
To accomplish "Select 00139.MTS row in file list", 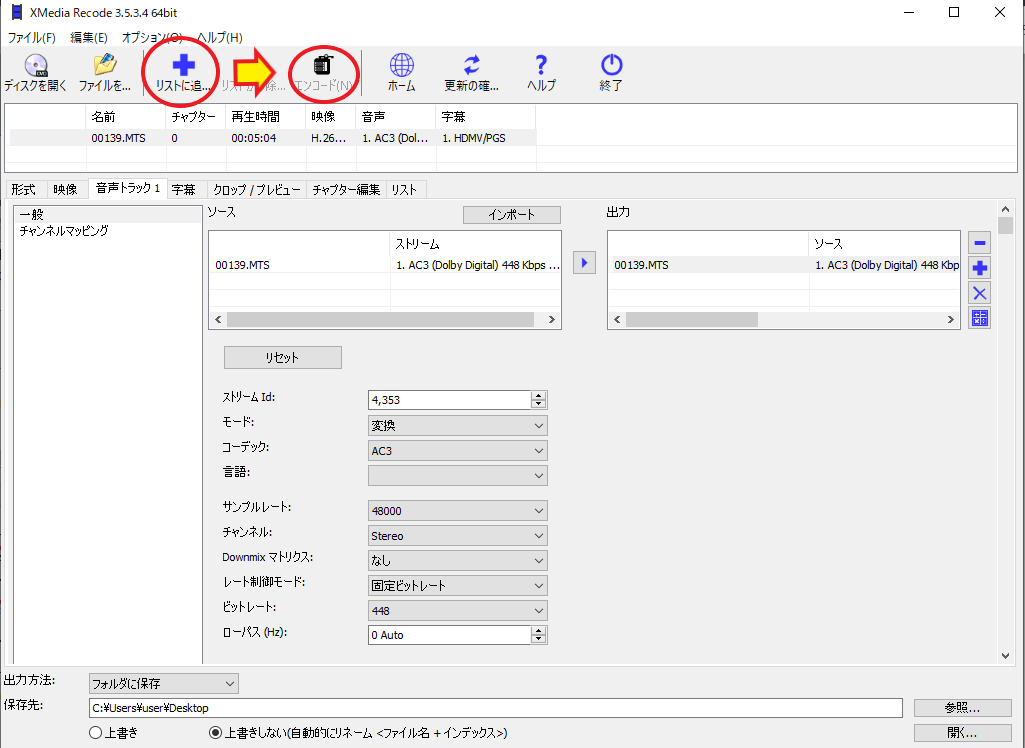I will point(273,138).
